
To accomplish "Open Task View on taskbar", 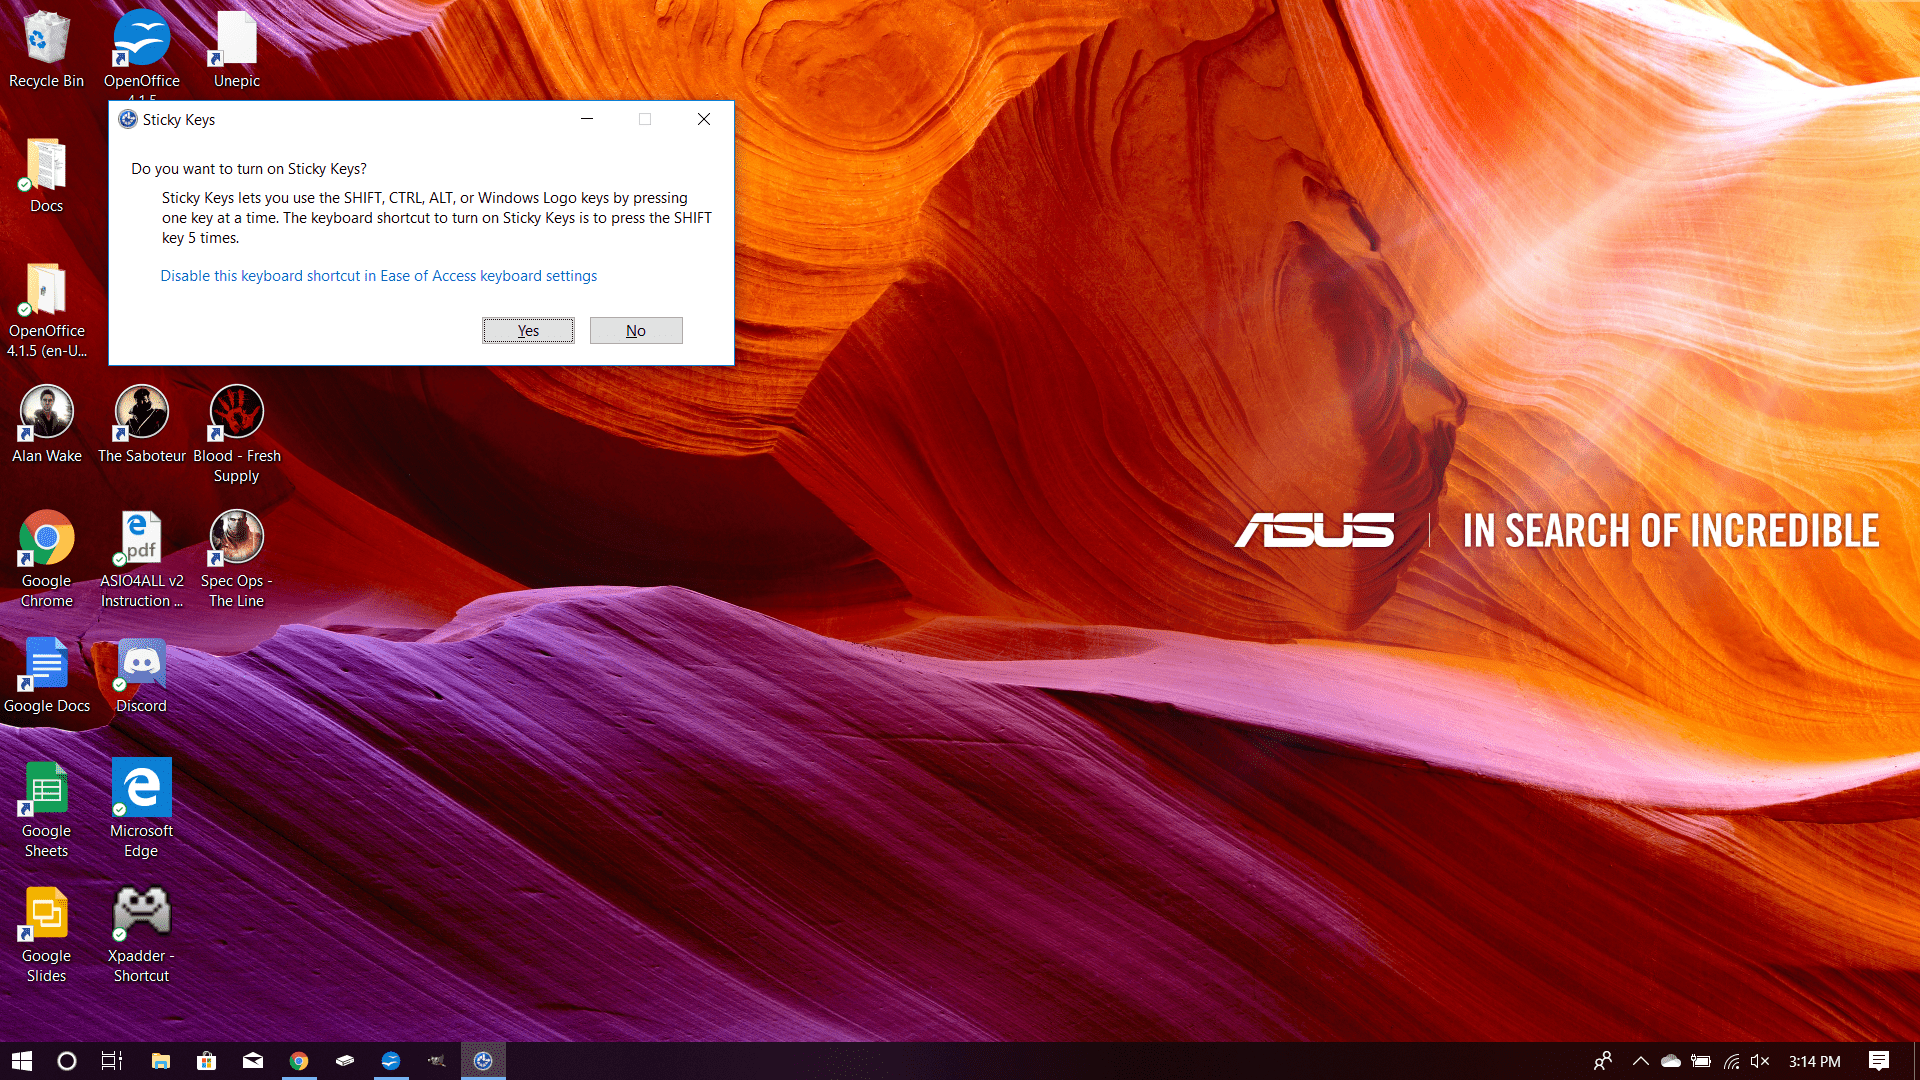I will pos(111,1060).
